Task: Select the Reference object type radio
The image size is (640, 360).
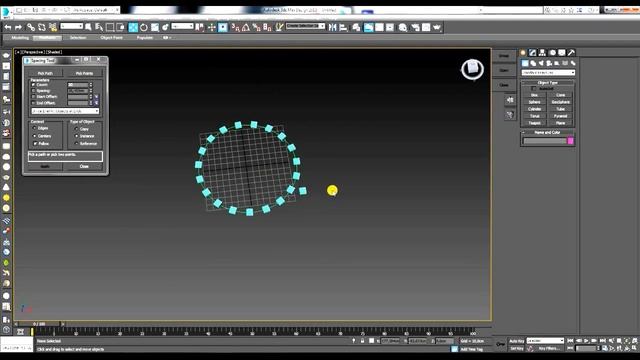Action: 76,144
